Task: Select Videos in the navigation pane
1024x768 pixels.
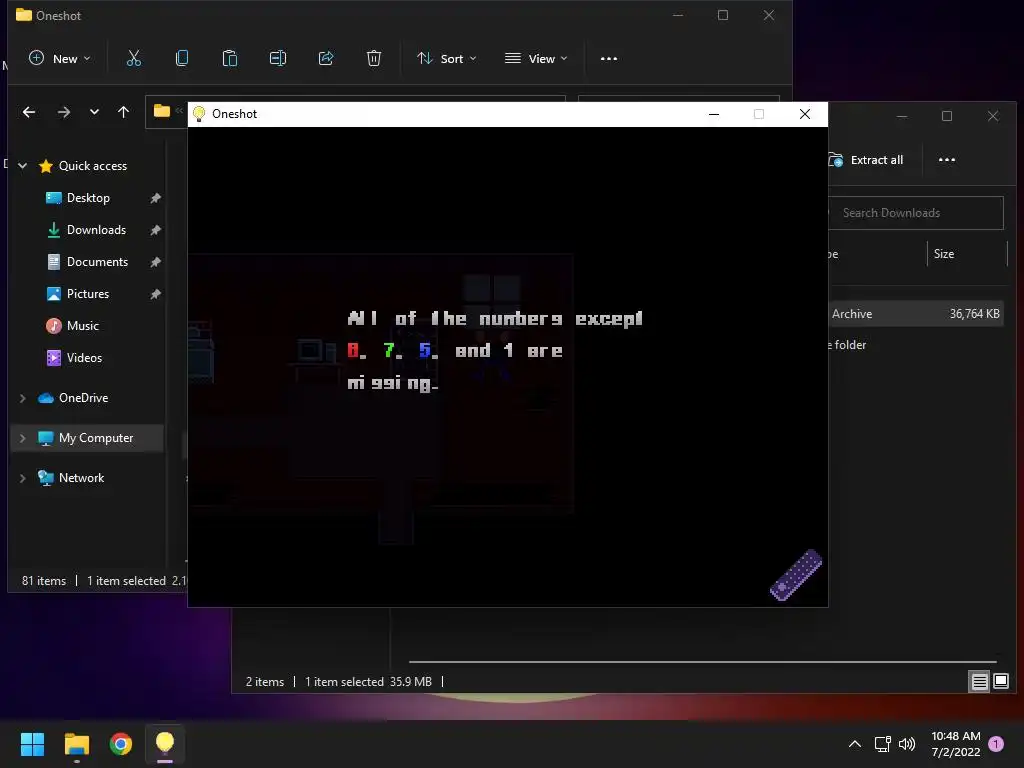Action: pyautogui.click(x=84, y=358)
